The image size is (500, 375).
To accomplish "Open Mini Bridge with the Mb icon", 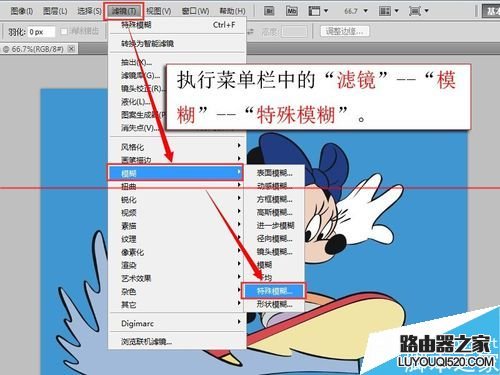I will click(x=292, y=11).
